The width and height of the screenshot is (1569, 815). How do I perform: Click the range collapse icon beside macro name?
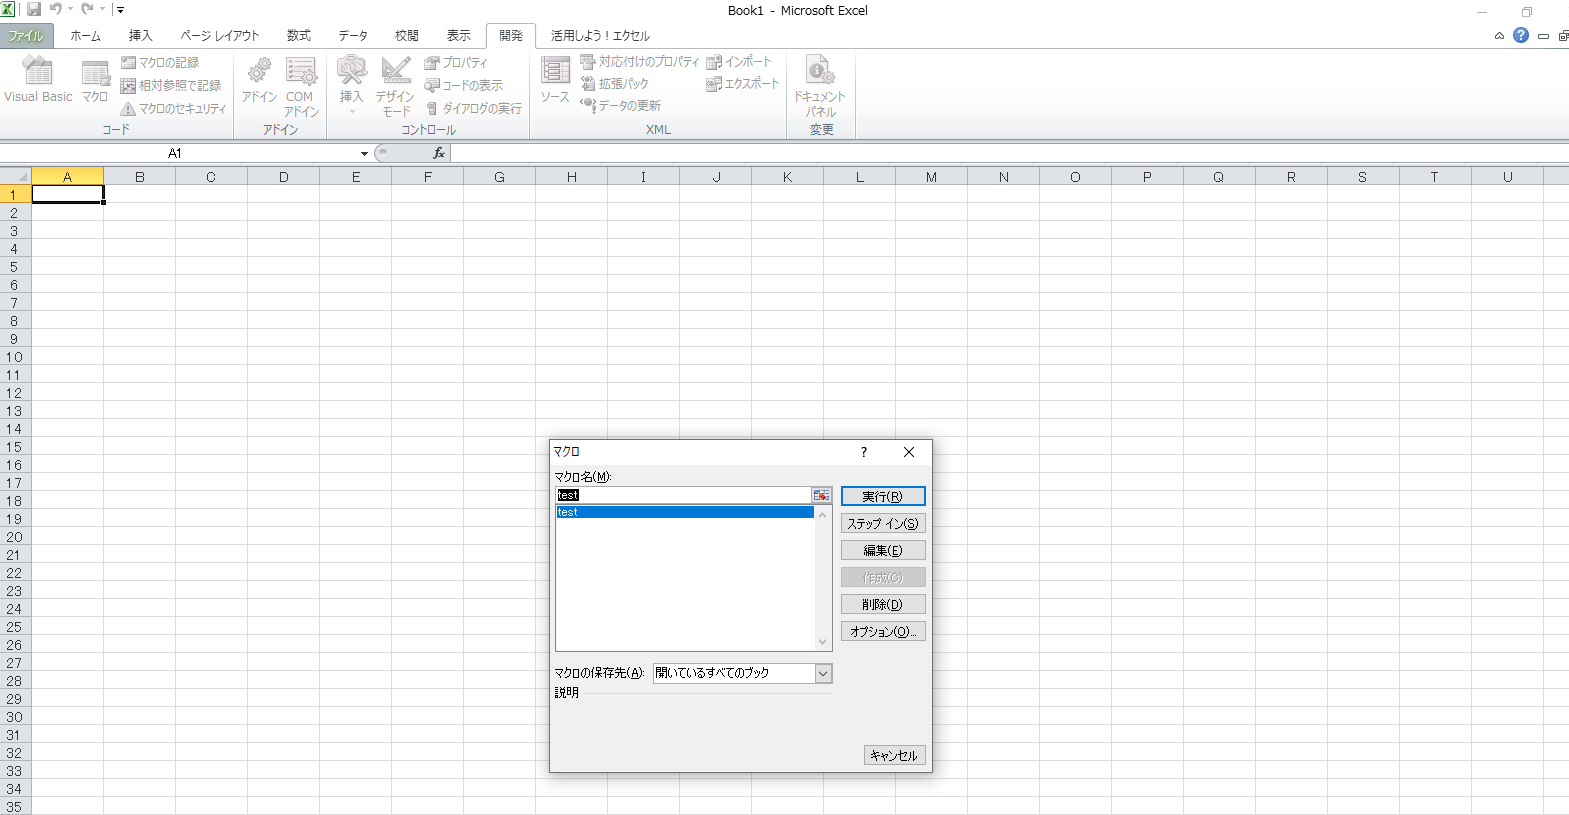coord(821,495)
